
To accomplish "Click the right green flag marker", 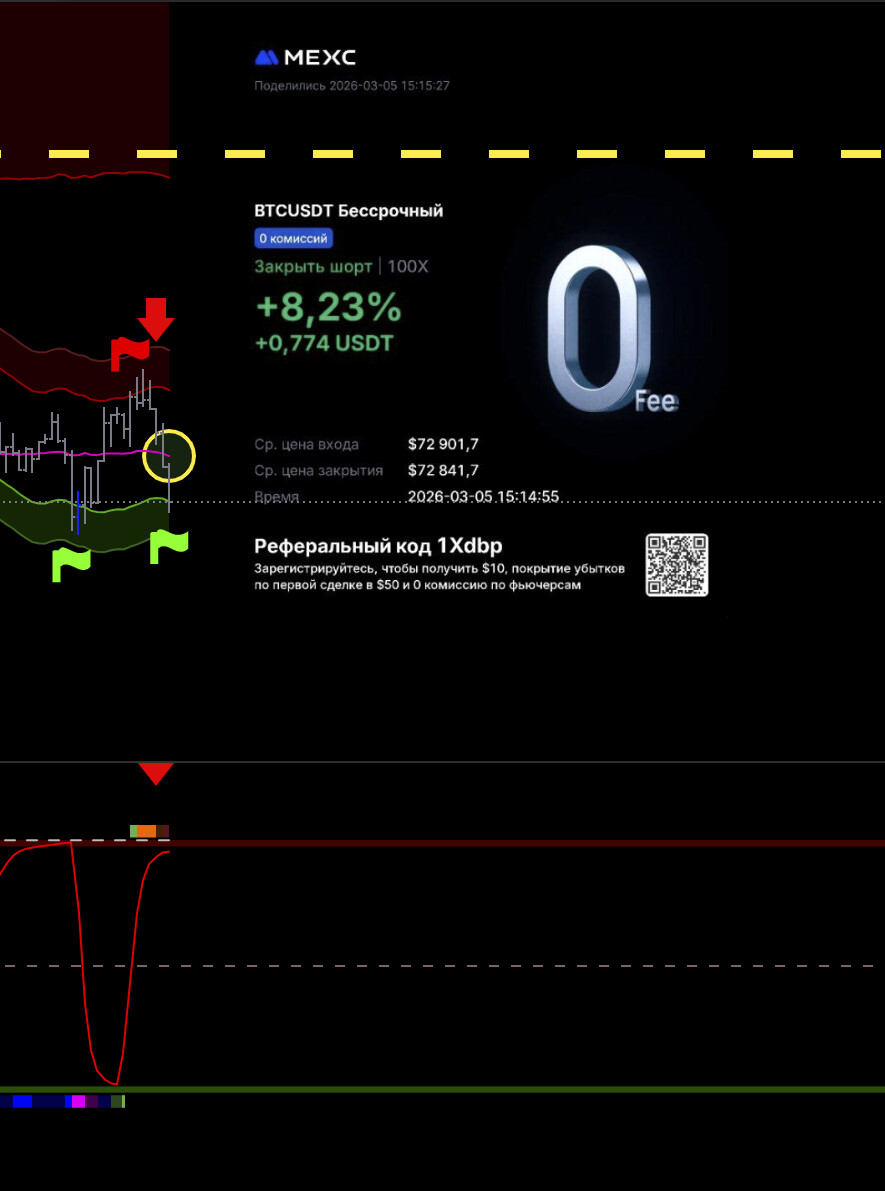I will (169, 547).
